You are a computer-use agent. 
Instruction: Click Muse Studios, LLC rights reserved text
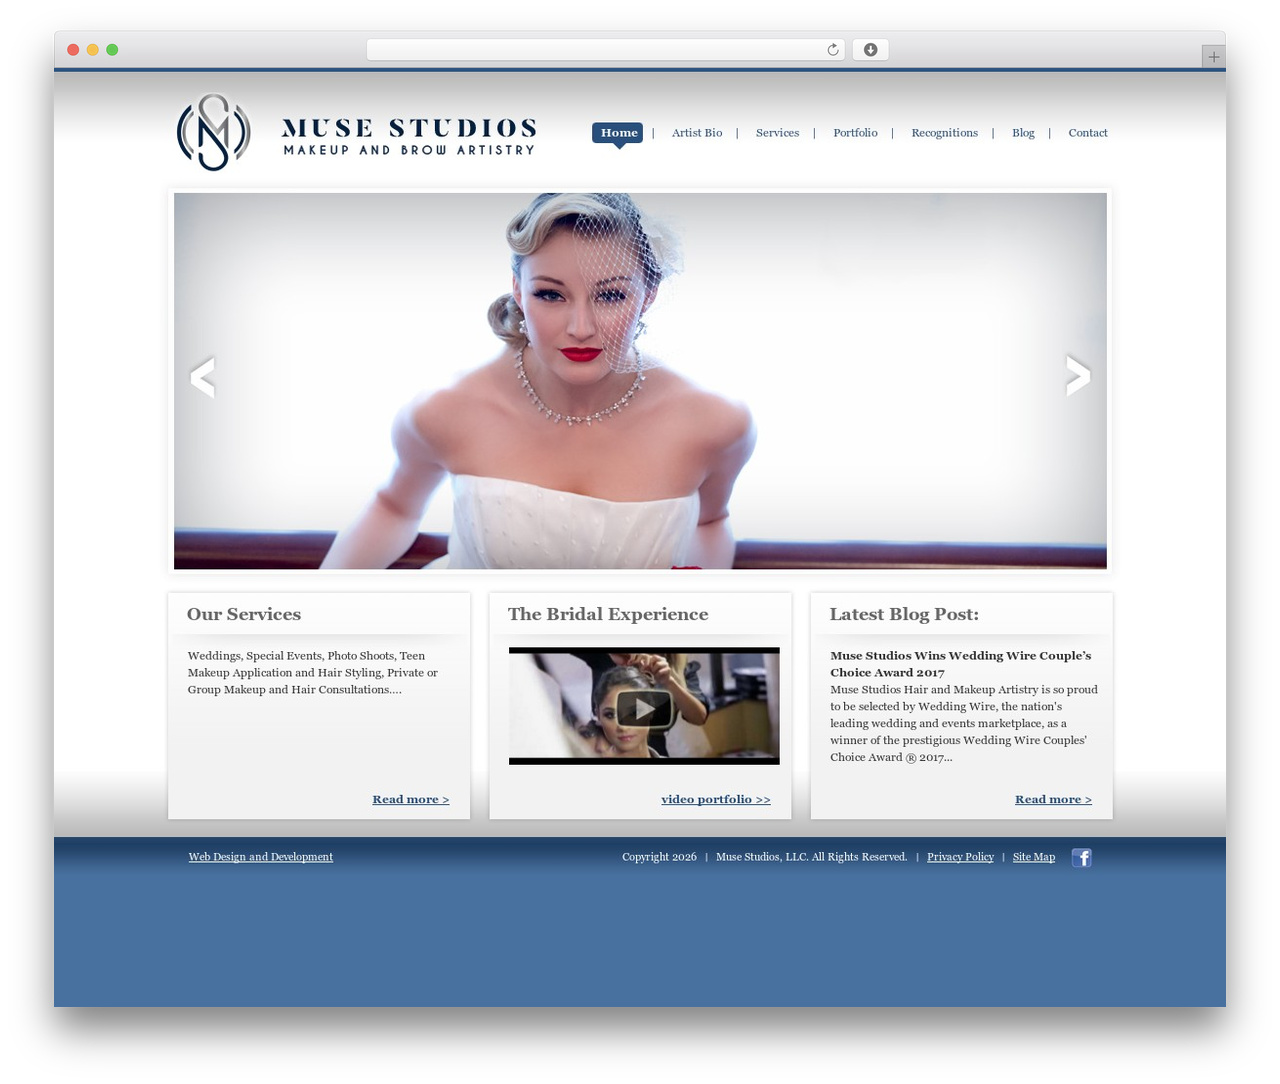(811, 857)
